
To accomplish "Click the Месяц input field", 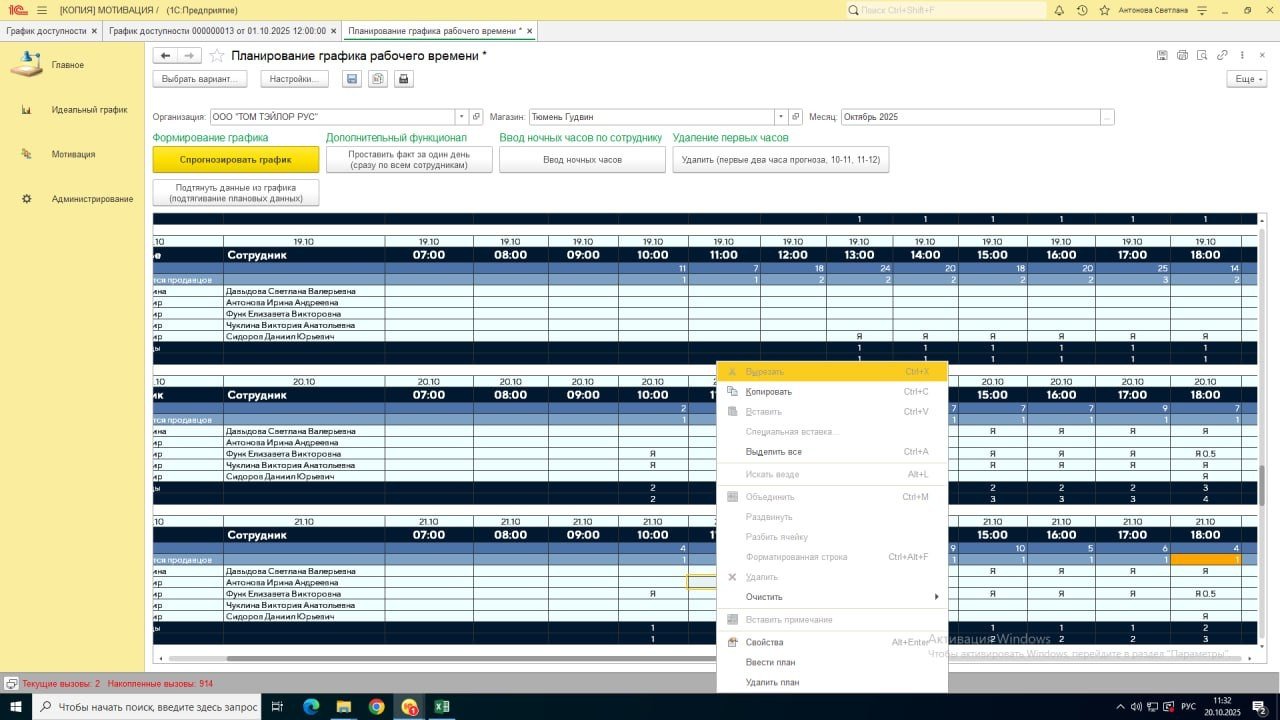I will [x=969, y=117].
